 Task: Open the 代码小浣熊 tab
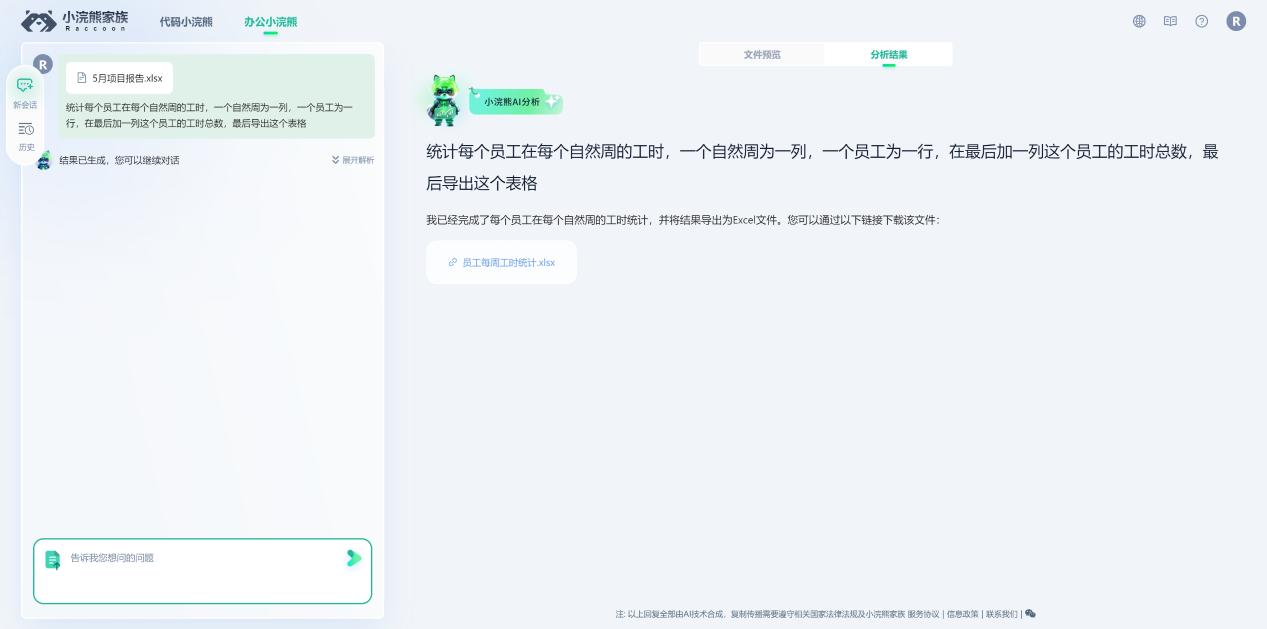186,22
